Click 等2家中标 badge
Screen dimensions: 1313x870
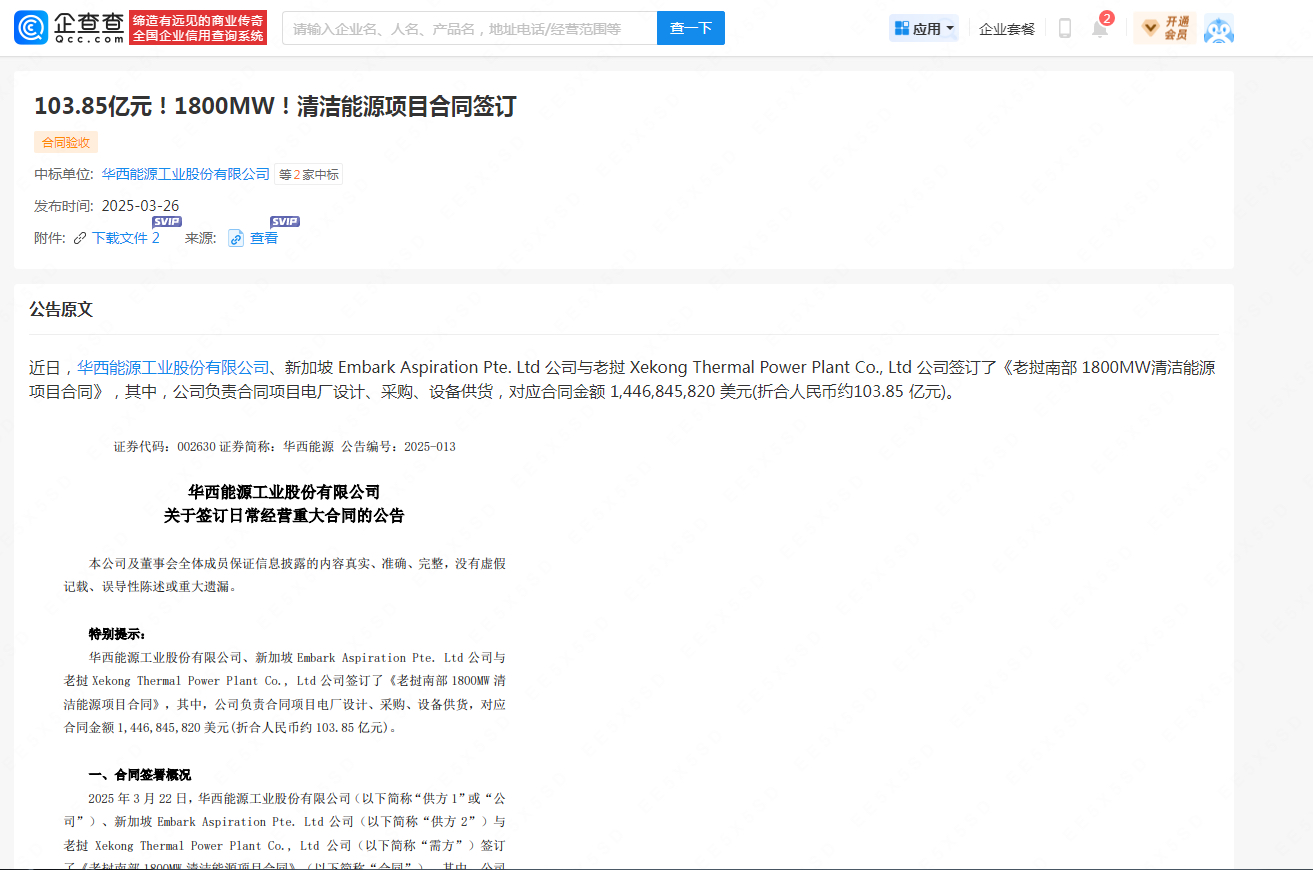[309, 174]
